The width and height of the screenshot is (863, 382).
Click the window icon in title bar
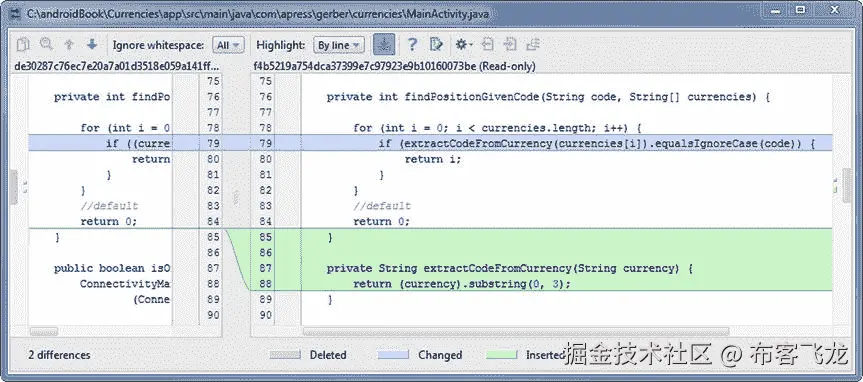pos(15,14)
